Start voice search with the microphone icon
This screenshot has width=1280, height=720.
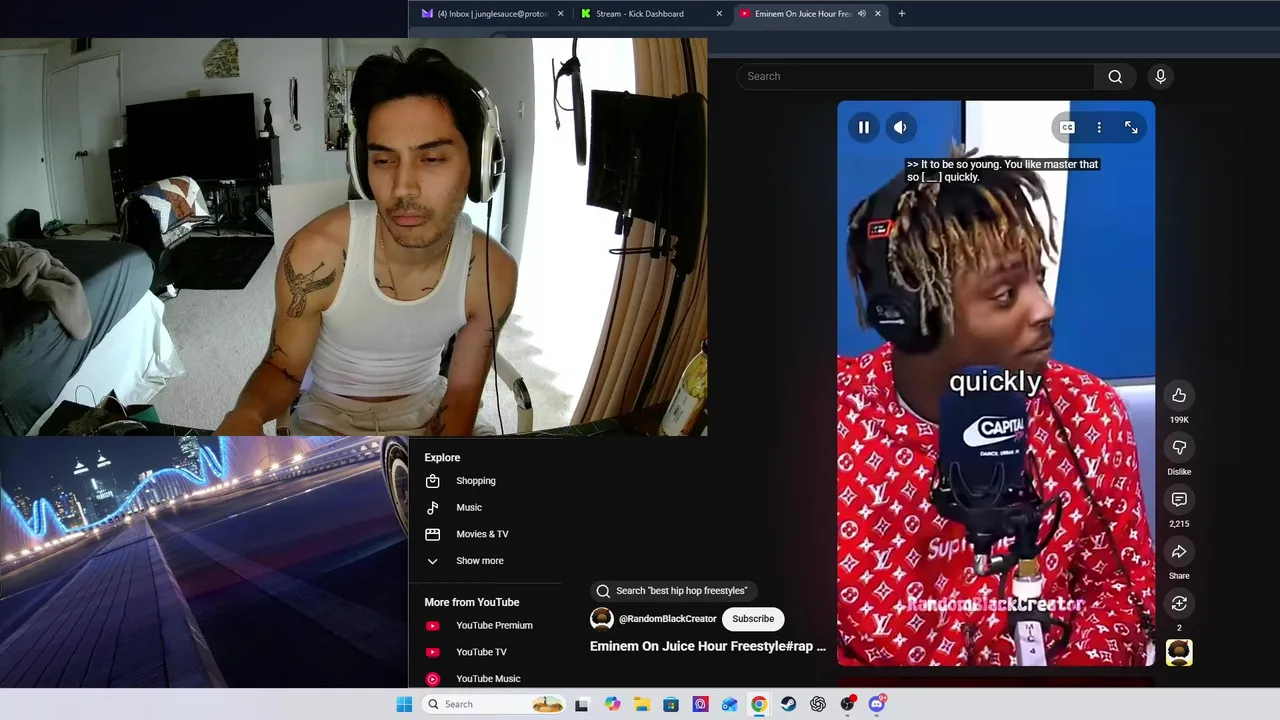point(1160,76)
